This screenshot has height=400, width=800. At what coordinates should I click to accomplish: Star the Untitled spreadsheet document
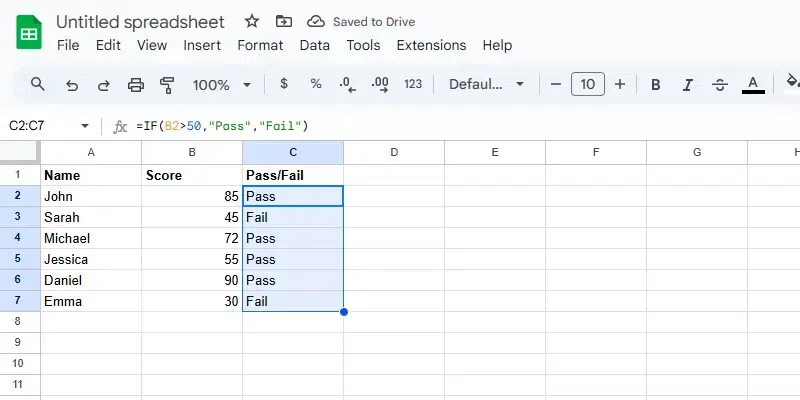(x=252, y=21)
